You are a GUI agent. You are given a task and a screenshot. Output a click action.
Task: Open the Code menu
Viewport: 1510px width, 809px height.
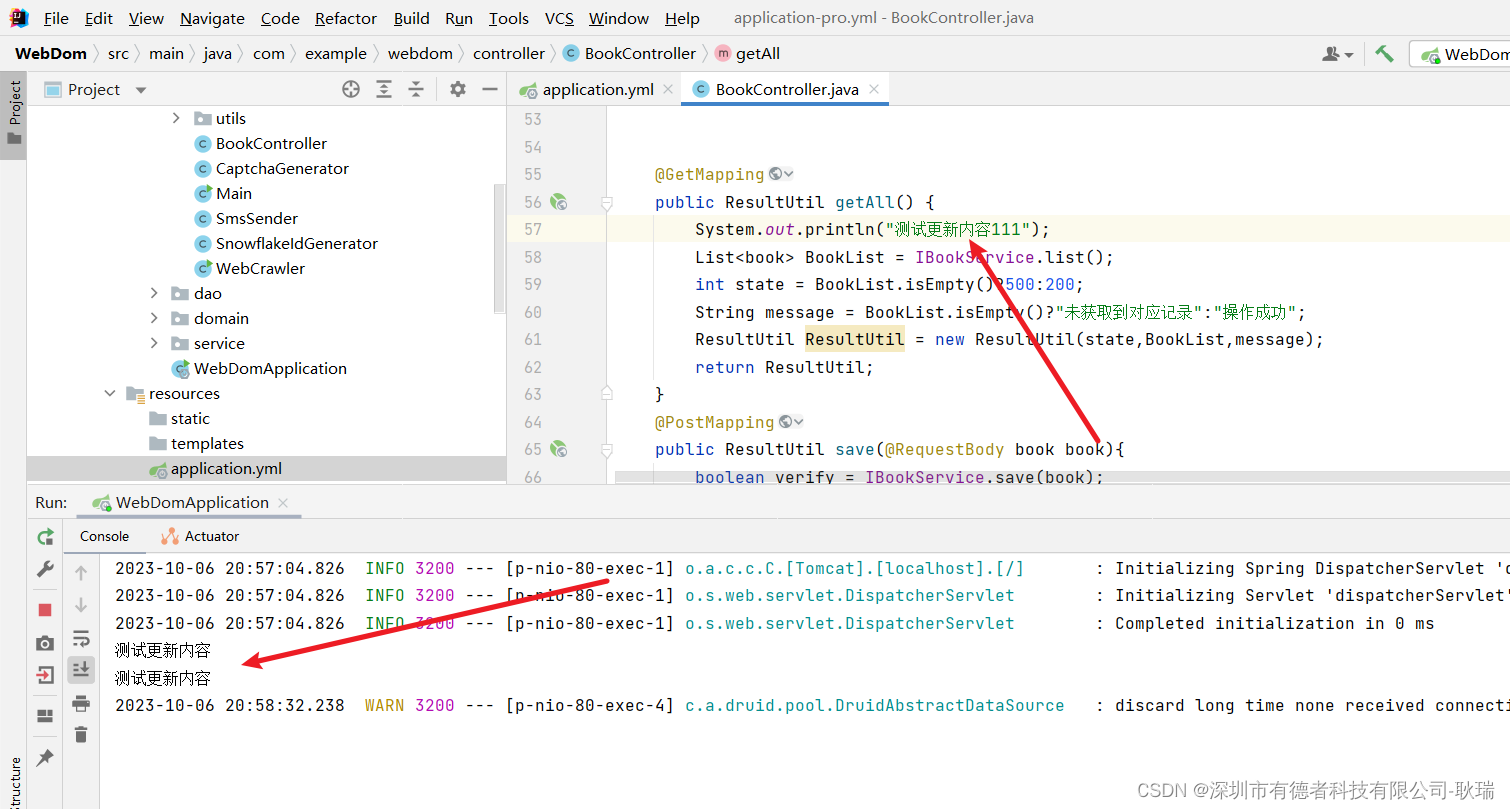pyautogui.click(x=280, y=18)
